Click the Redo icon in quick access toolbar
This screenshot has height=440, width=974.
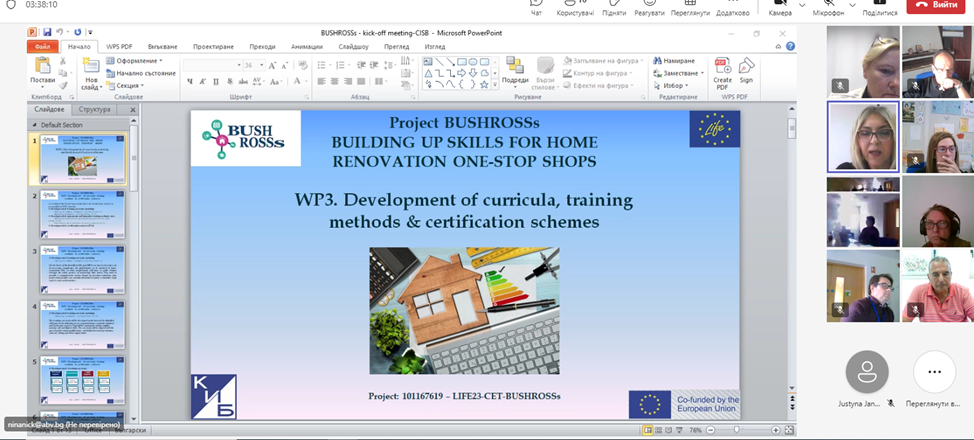tap(78, 32)
